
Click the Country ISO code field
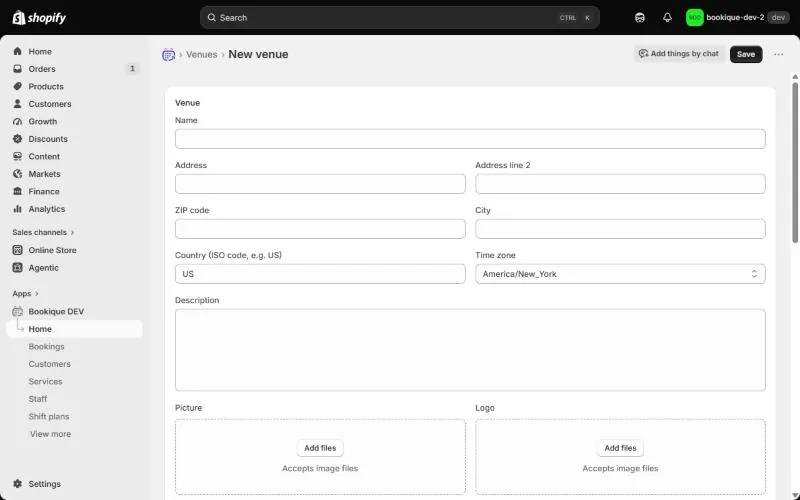[320, 274]
